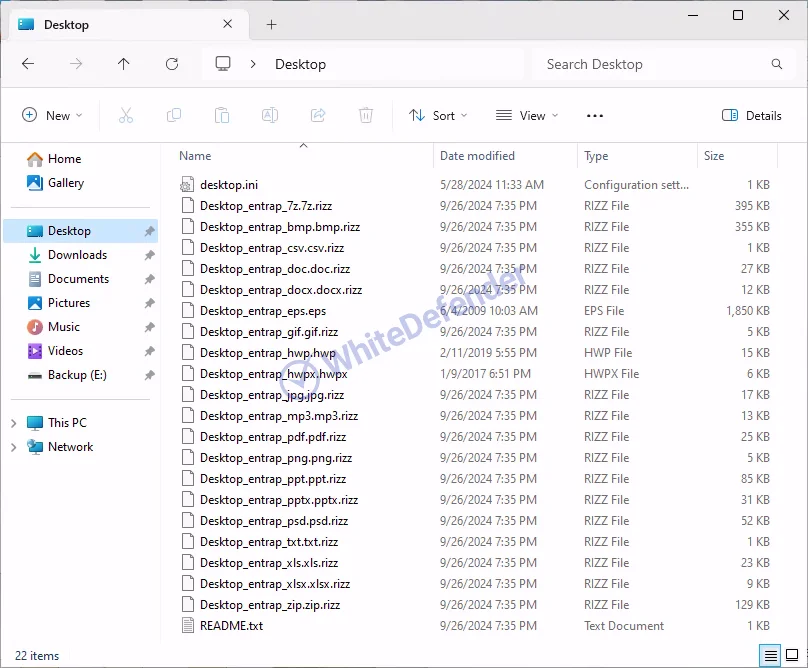Open the View dropdown menu

[x=527, y=116]
